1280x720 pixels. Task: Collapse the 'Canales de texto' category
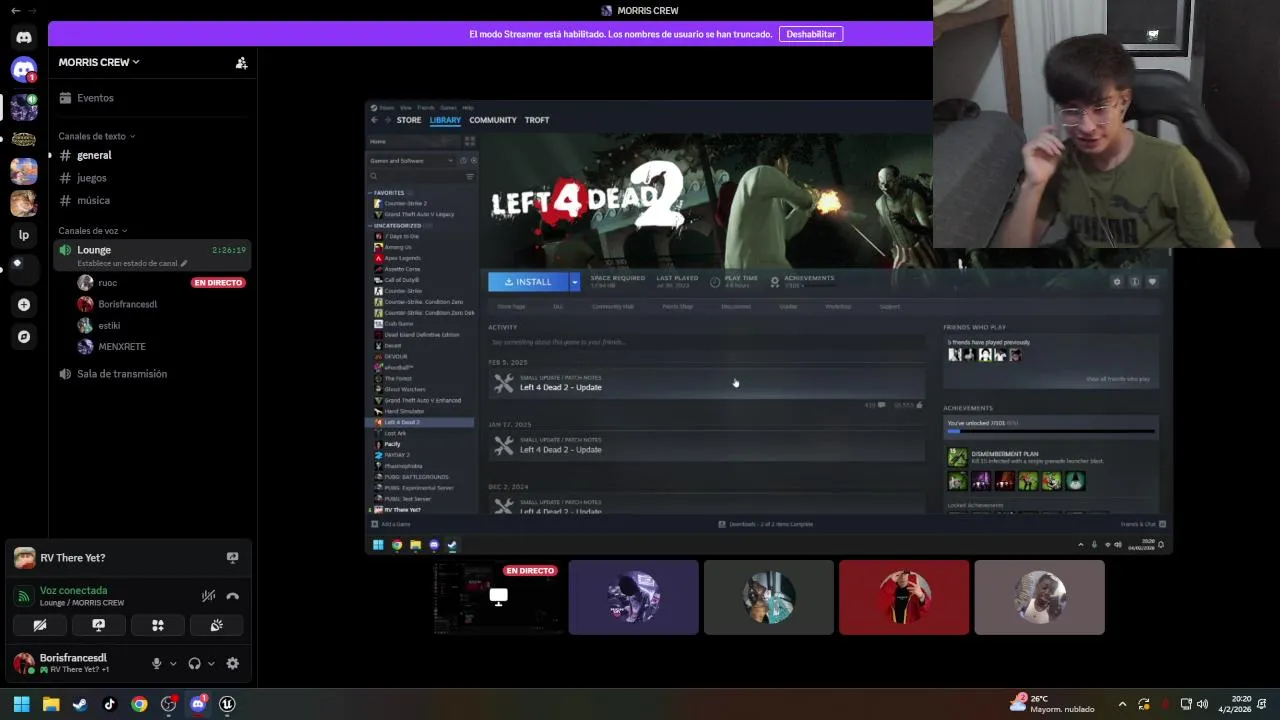coord(96,136)
